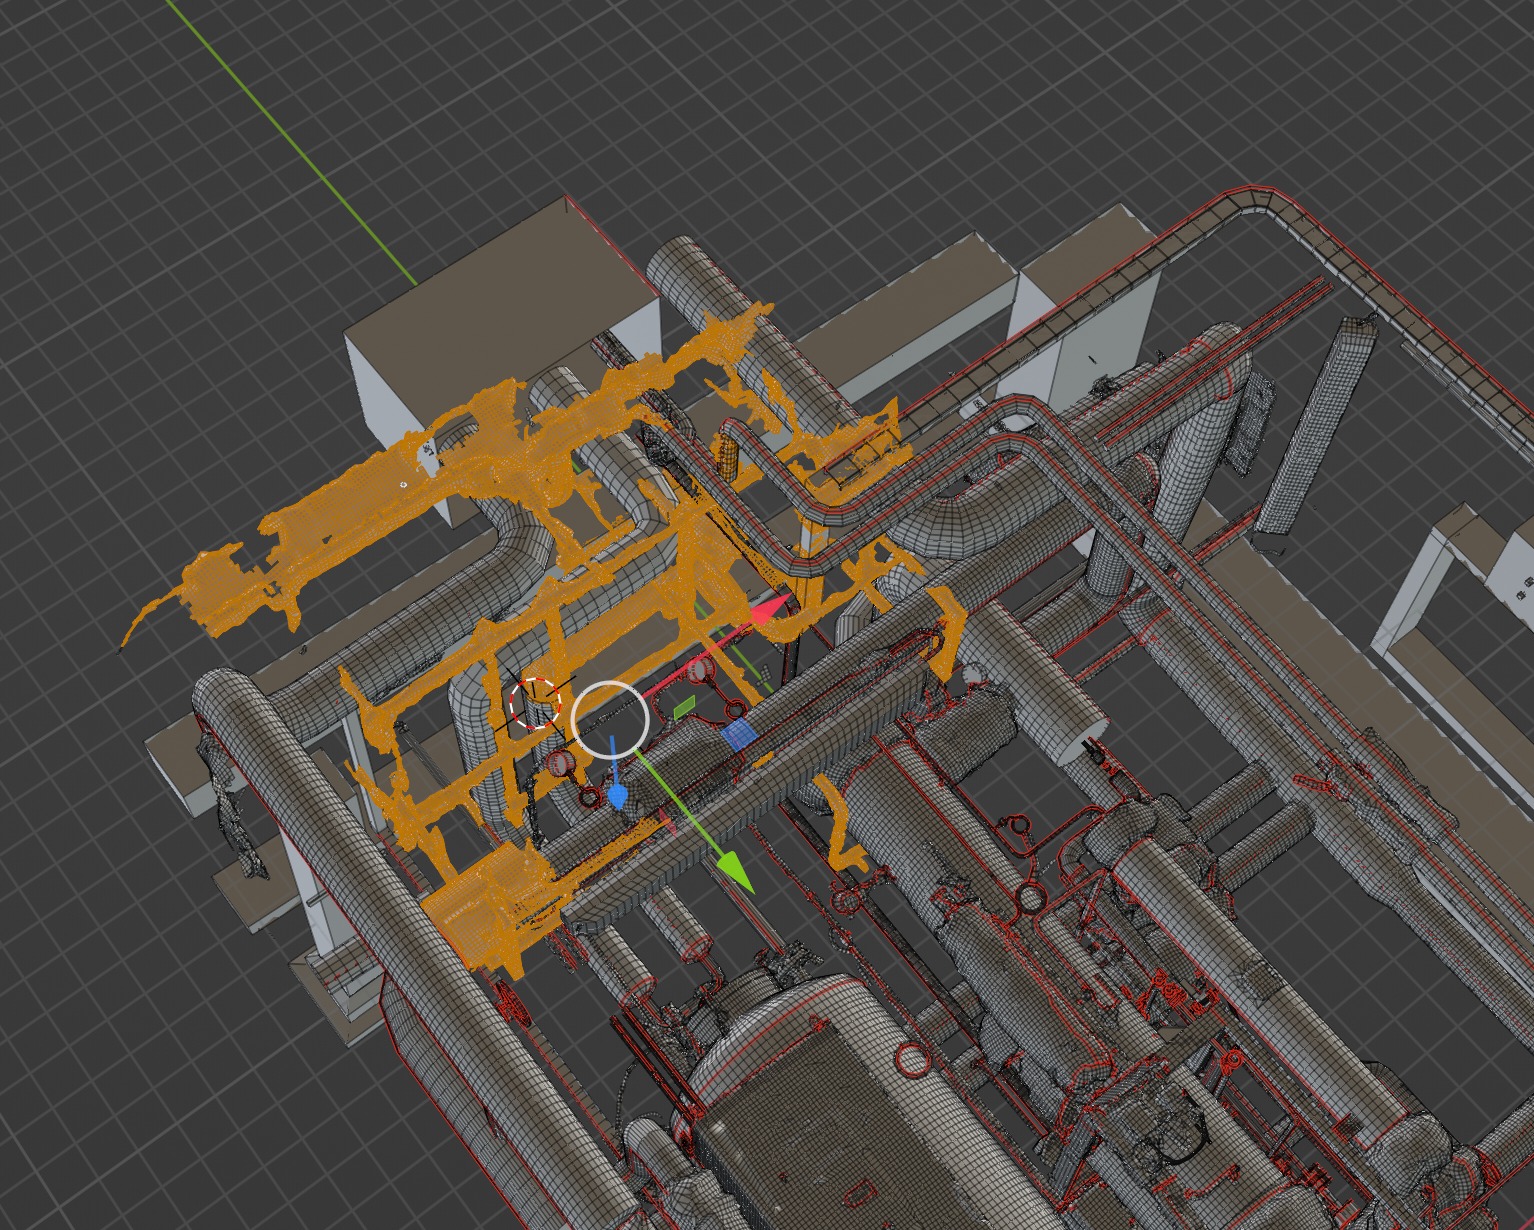This screenshot has height=1230, width=1534.
Task: Click the white circle at the gizmo center
Action: pos(610,719)
